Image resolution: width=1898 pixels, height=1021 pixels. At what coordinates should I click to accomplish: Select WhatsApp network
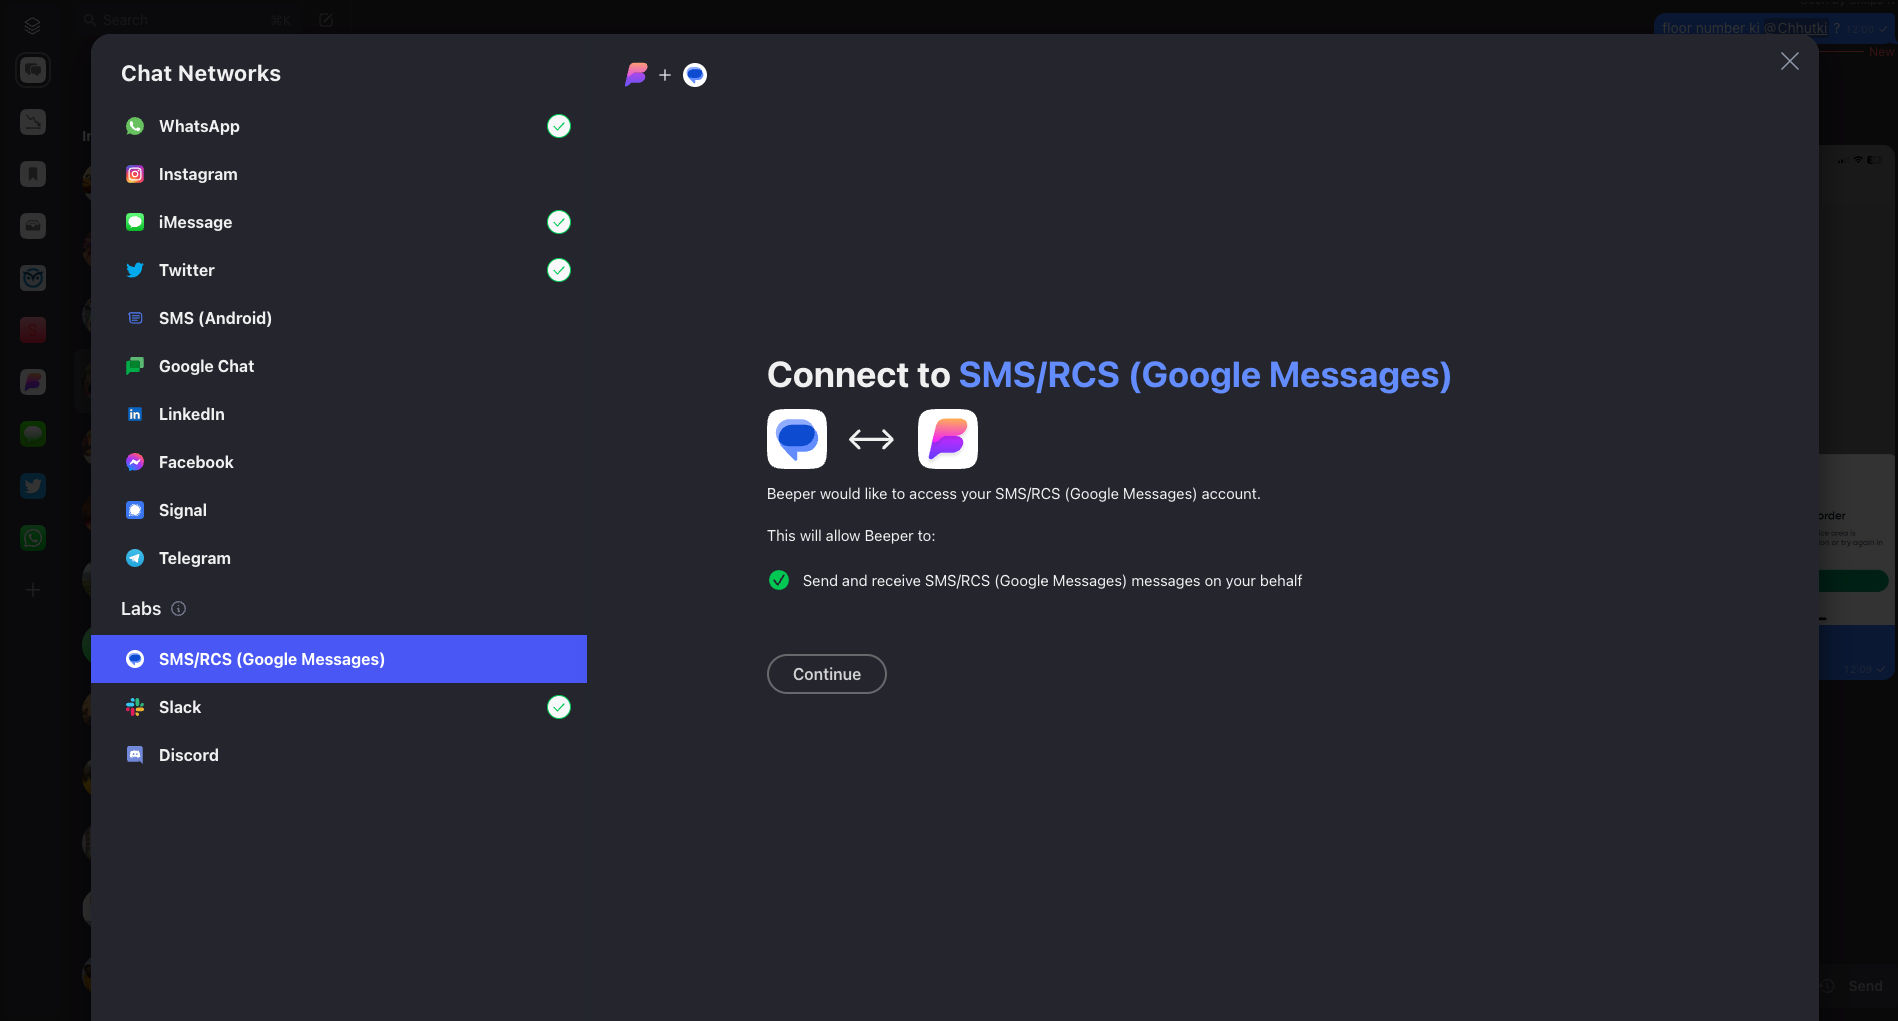[x=339, y=126]
